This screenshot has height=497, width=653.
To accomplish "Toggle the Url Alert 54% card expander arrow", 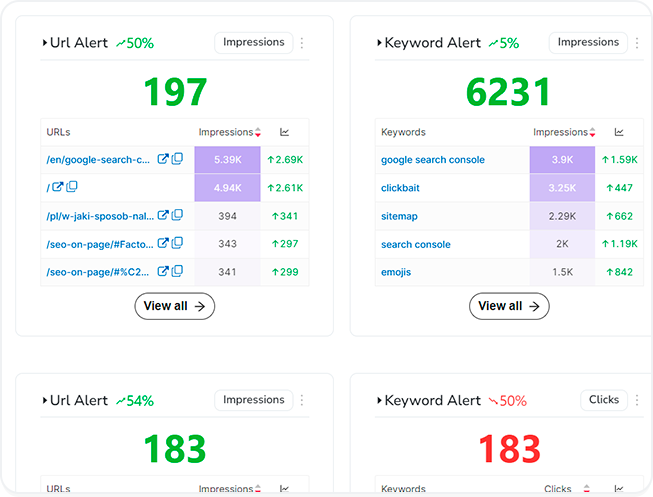I will pyautogui.click(x=45, y=400).
